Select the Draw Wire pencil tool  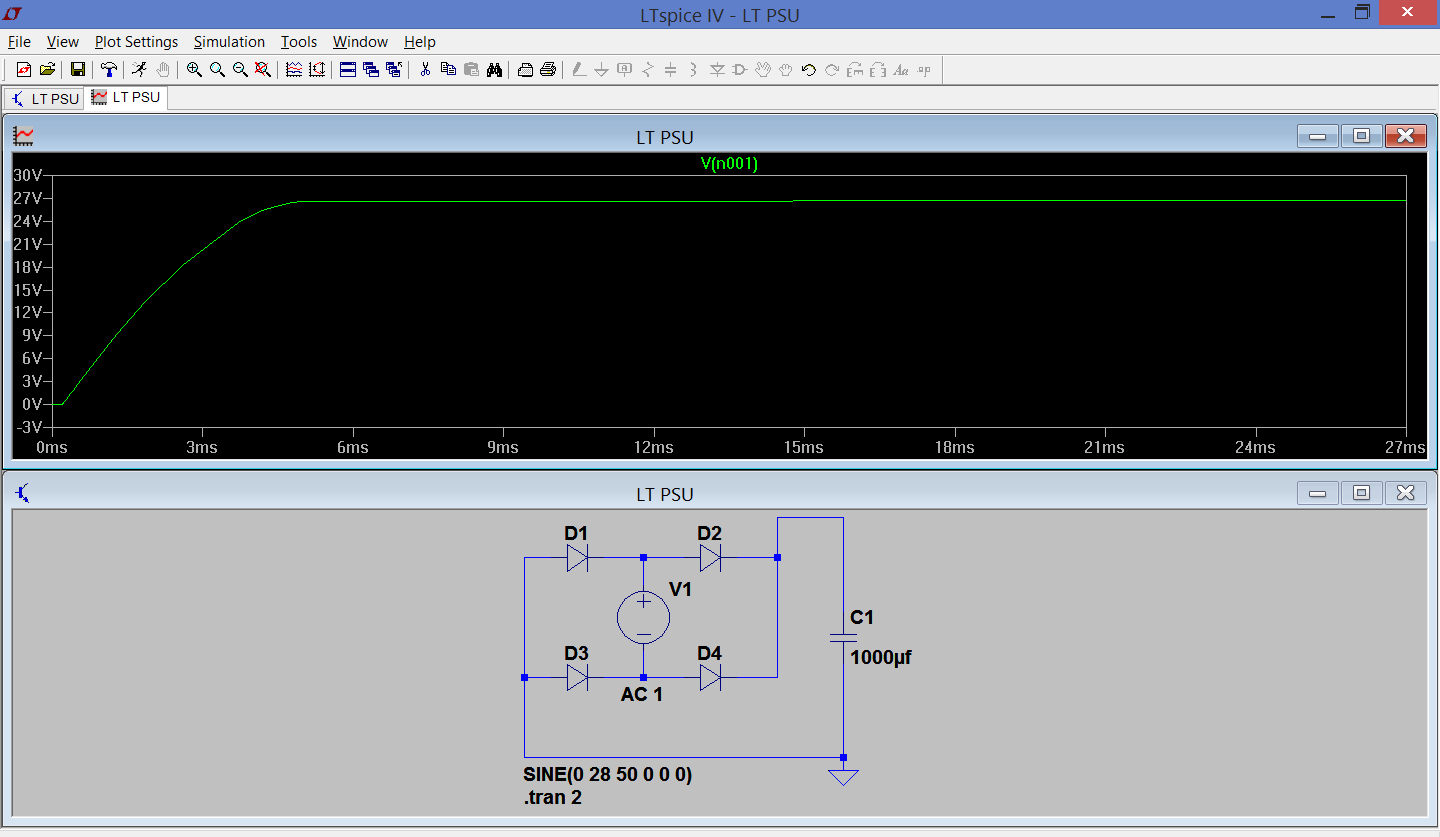[578, 70]
